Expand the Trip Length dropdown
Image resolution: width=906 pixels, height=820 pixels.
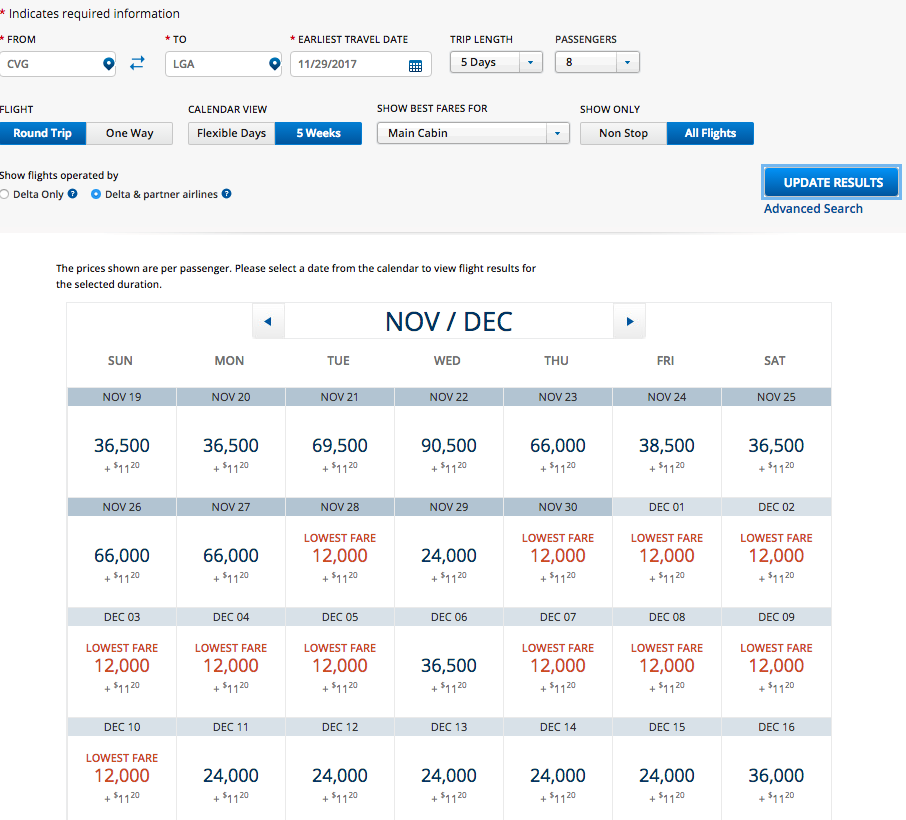[x=496, y=62]
